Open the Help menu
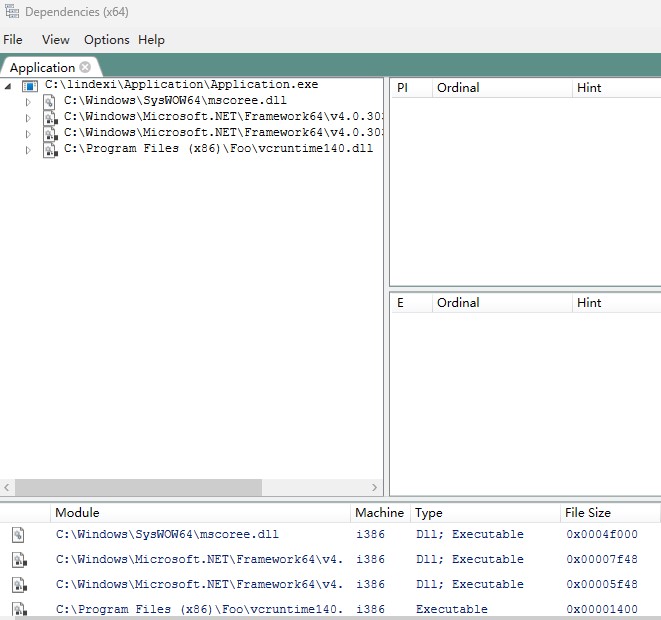This screenshot has width=661, height=620. click(x=151, y=40)
